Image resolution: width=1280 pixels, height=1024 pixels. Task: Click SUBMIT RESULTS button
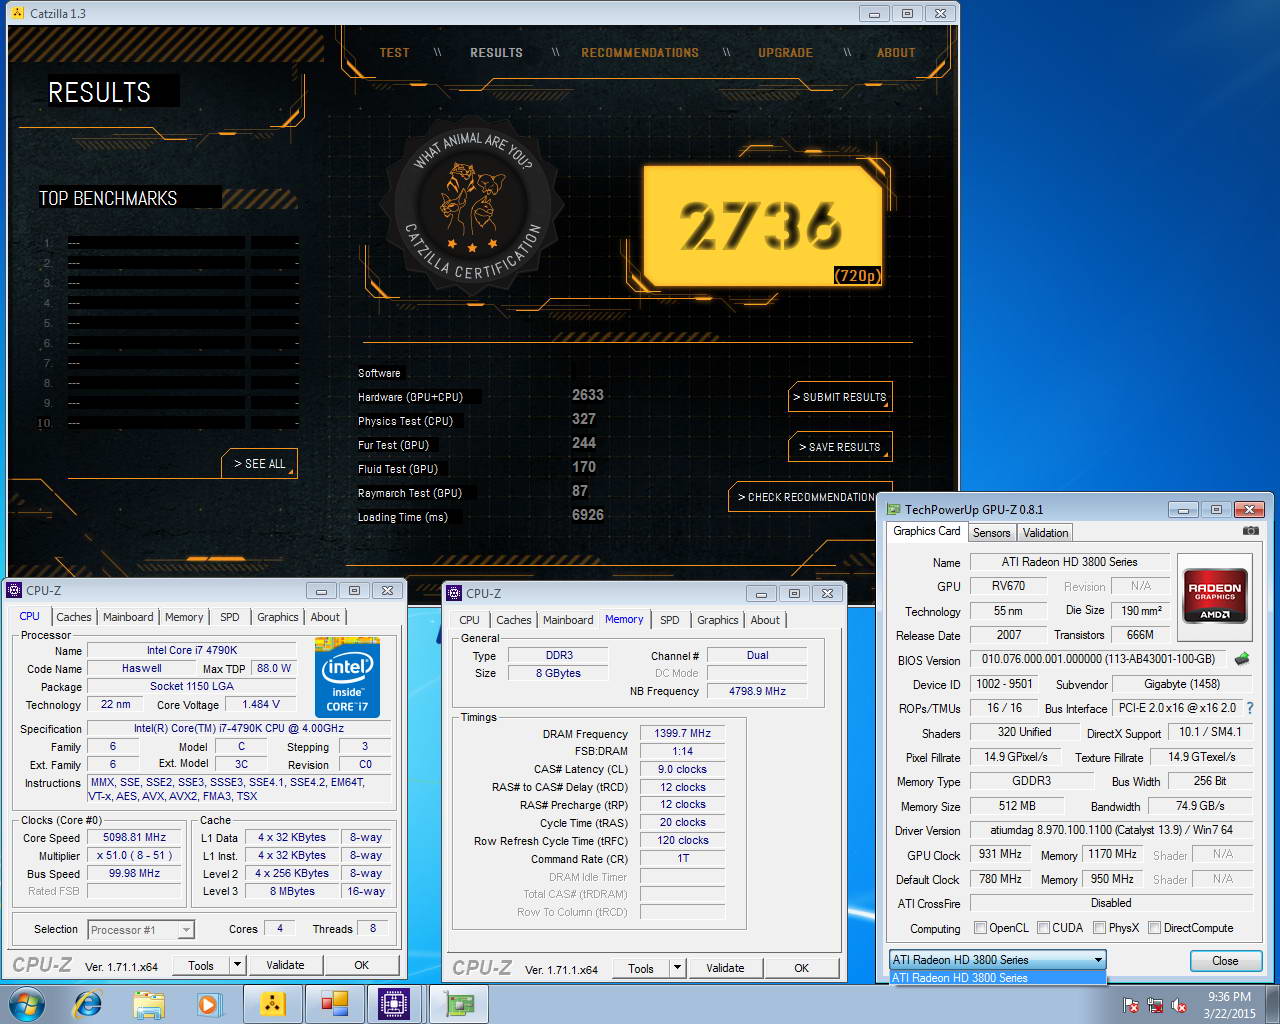pyautogui.click(x=840, y=397)
